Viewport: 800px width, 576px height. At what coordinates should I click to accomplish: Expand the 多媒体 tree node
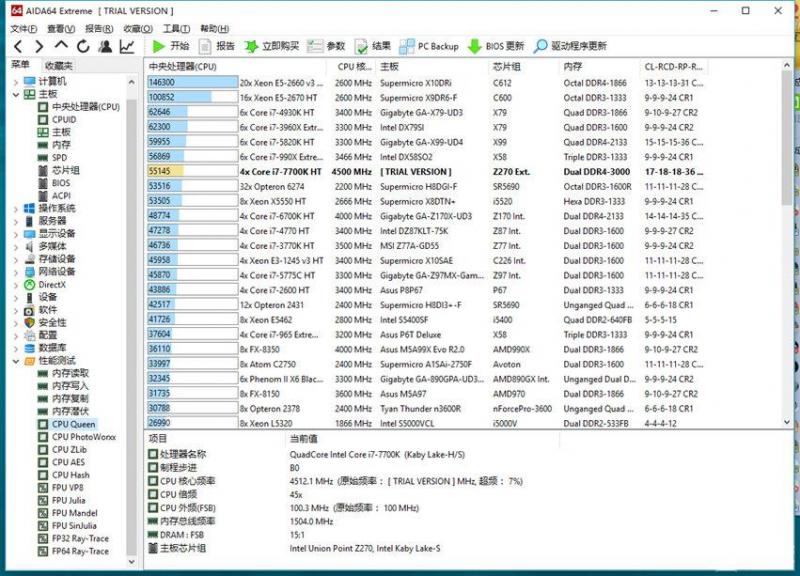(x=16, y=247)
